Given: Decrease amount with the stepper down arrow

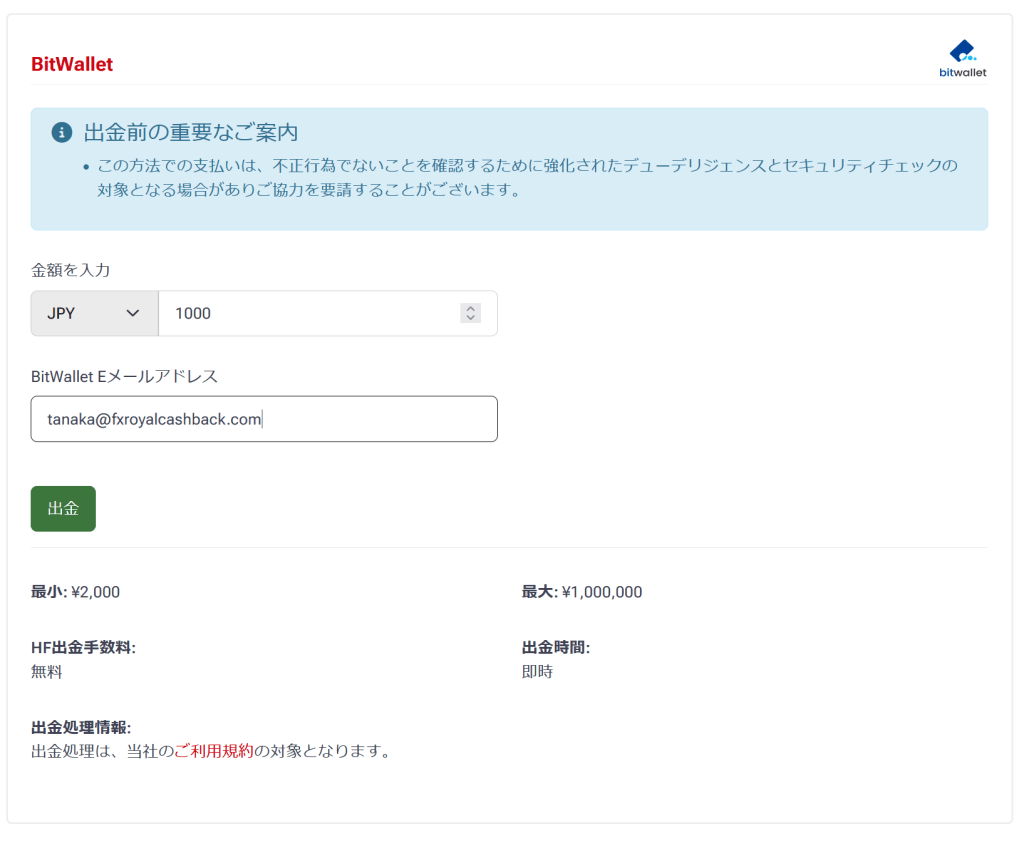Looking at the screenshot, I should (470, 318).
